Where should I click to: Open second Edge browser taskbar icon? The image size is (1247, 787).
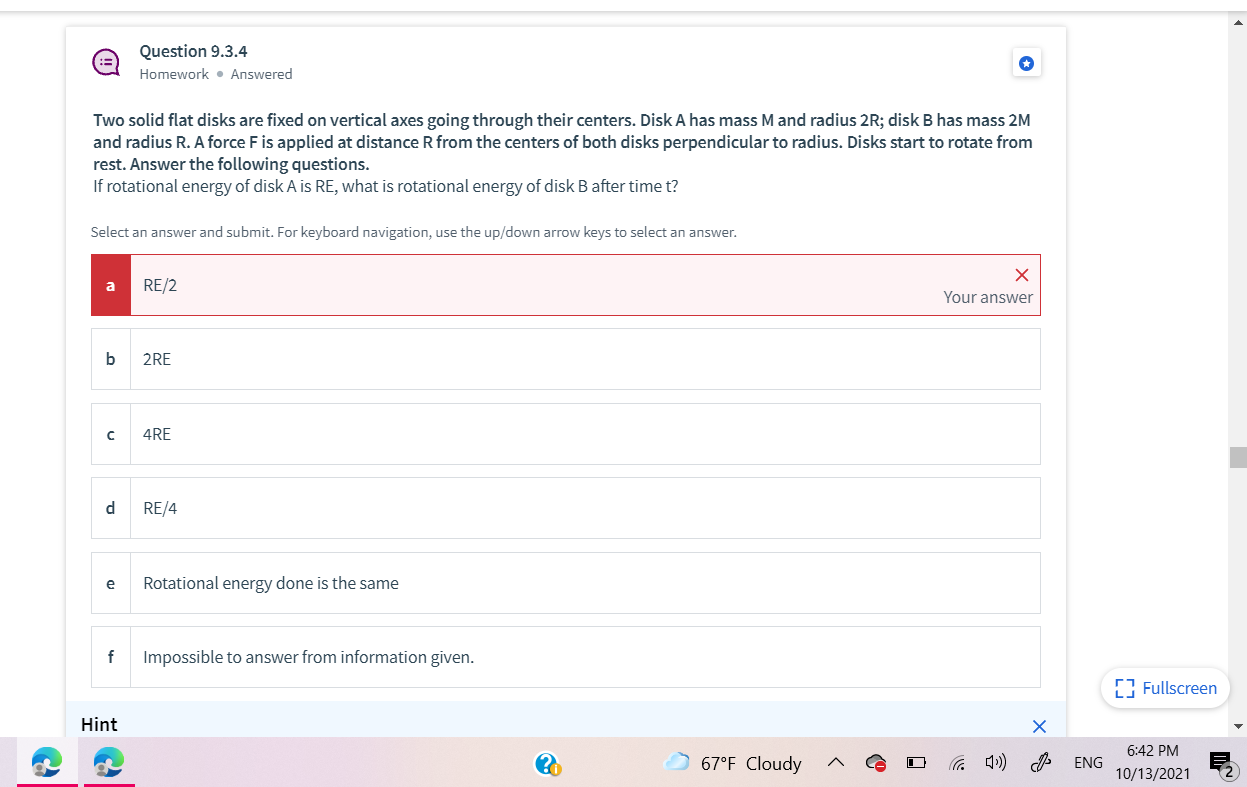[x=108, y=763]
